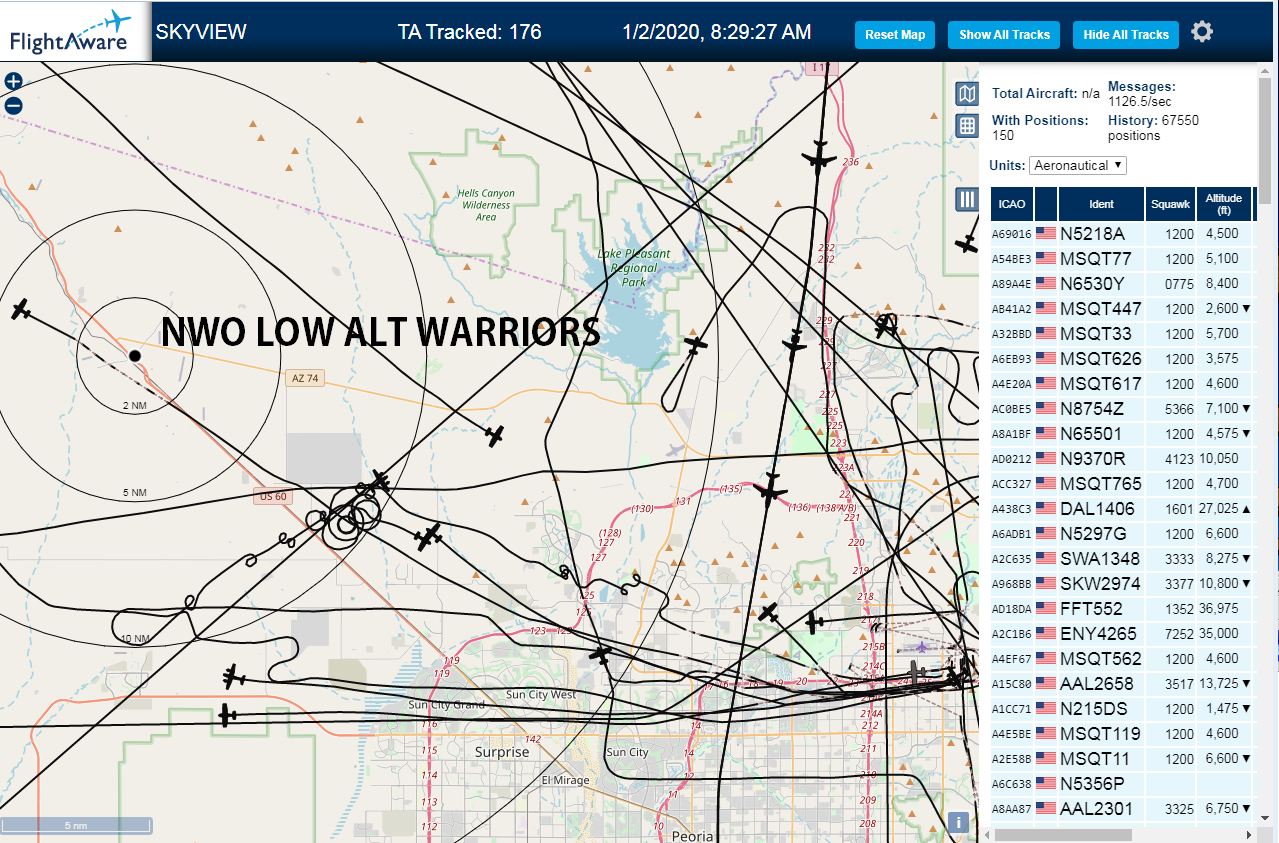Screen dimensions: 1279x843
Task: Toggle the sidebar columns icon
Action: (967, 199)
